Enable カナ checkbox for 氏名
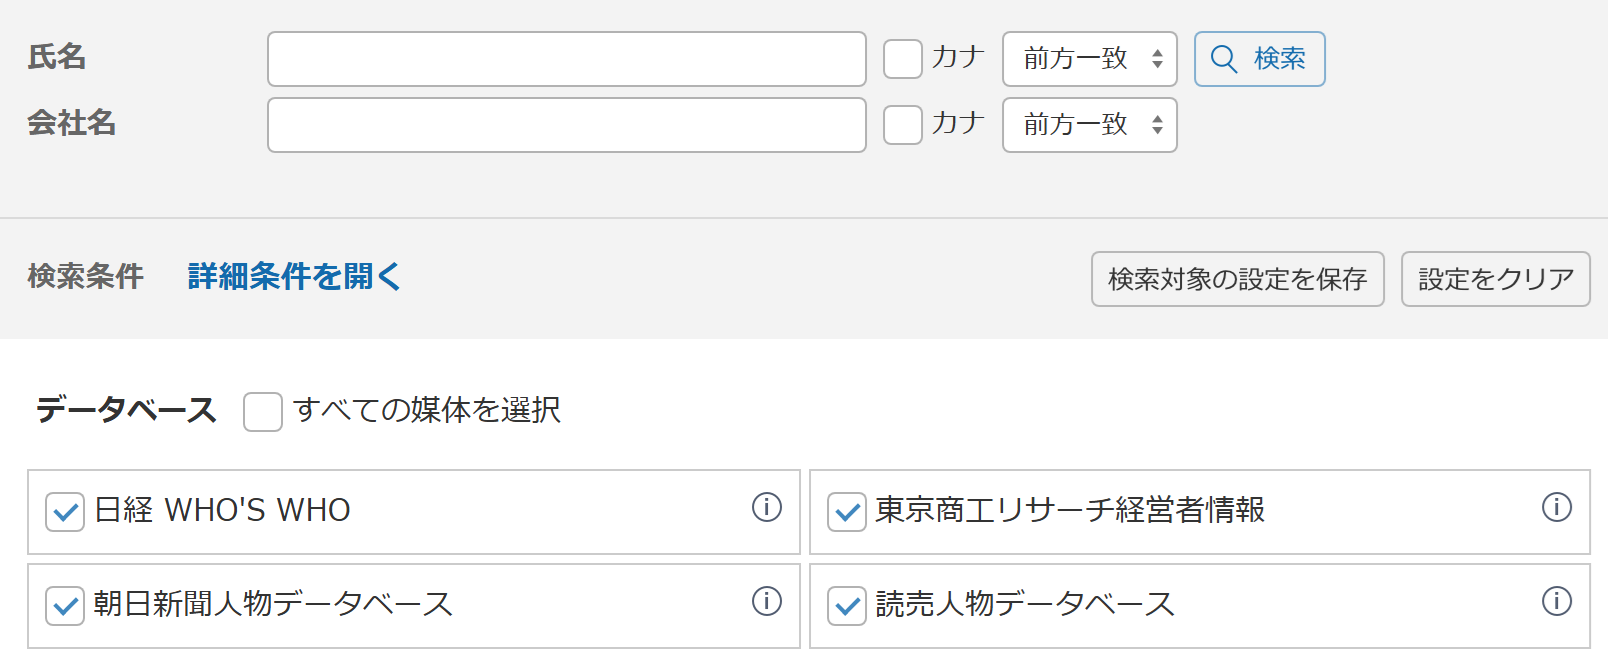1608x670 pixels. pos(903,59)
